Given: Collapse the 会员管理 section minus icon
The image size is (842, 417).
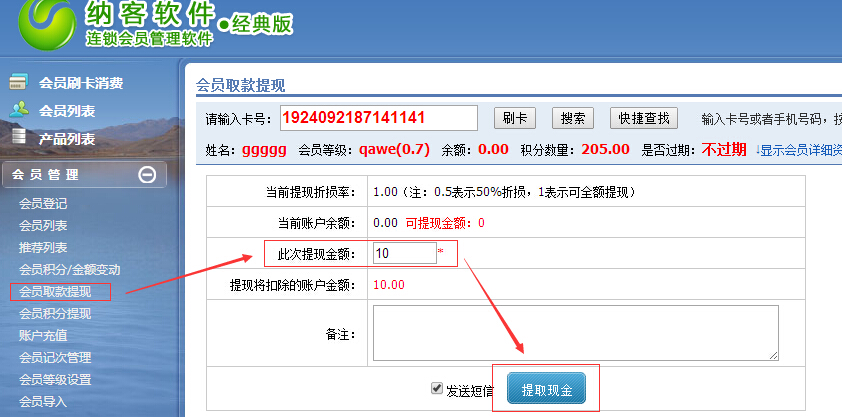Looking at the screenshot, I should coord(147,174).
